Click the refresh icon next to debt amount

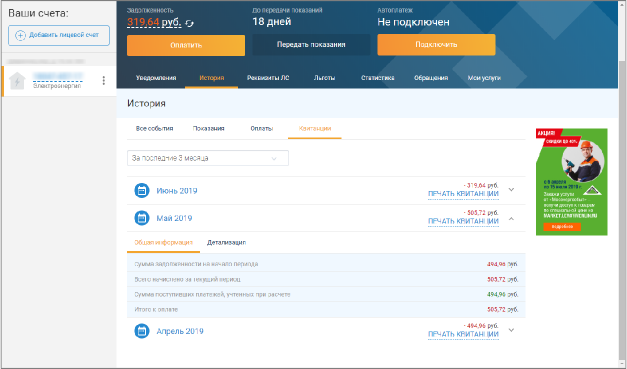click(x=190, y=24)
